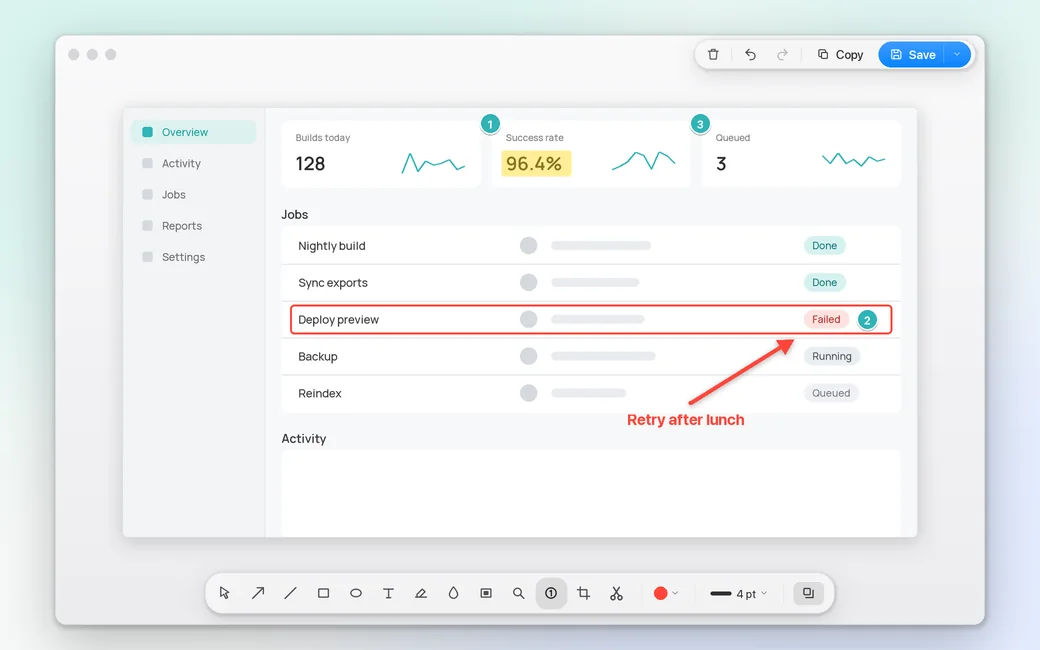The height and width of the screenshot is (650, 1040).
Task: Open the color picker dropdown chevron
Action: pos(675,593)
